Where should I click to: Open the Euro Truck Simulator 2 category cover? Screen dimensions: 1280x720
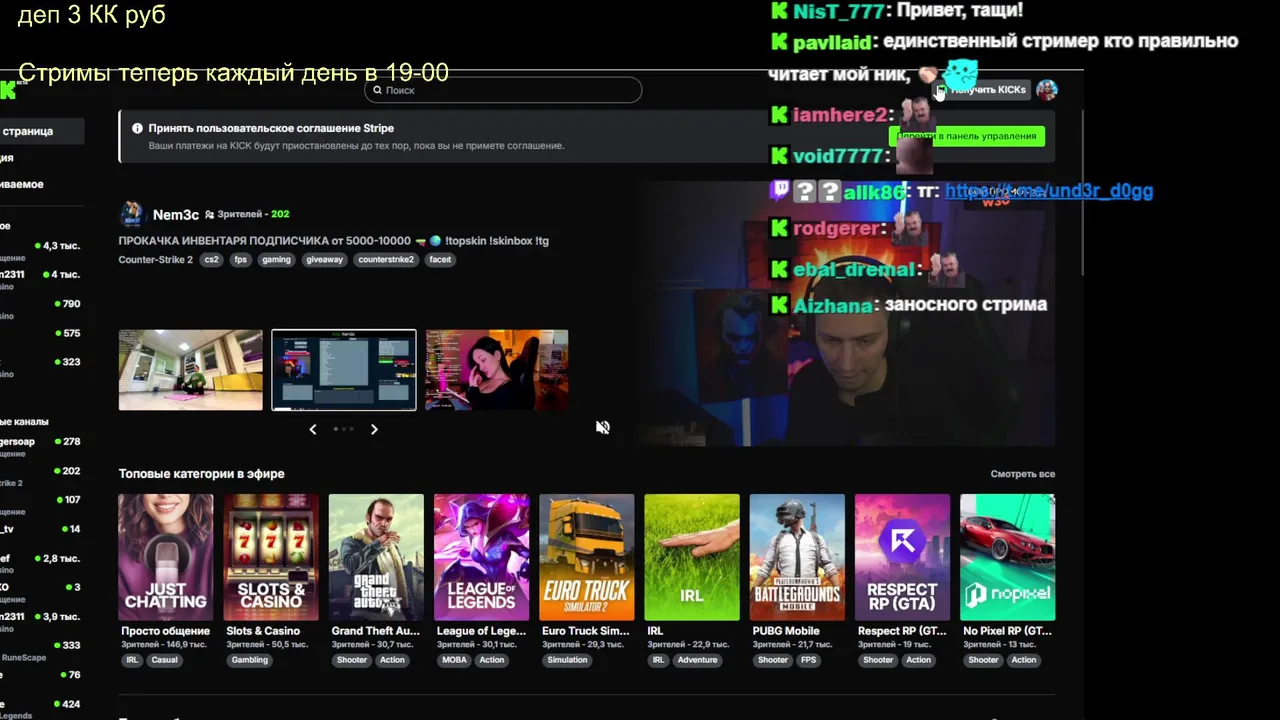[586, 557]
